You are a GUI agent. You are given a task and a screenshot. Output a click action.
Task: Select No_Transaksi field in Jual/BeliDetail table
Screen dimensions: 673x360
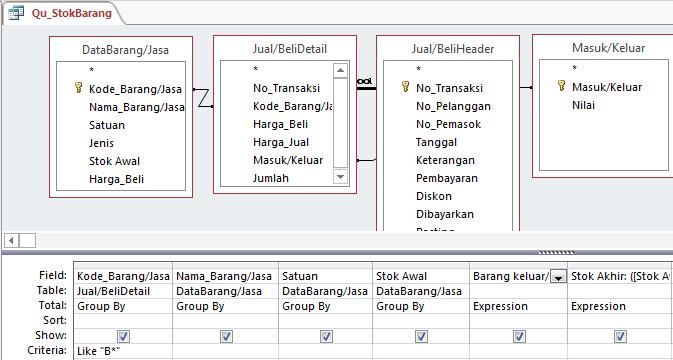(286, 88)
